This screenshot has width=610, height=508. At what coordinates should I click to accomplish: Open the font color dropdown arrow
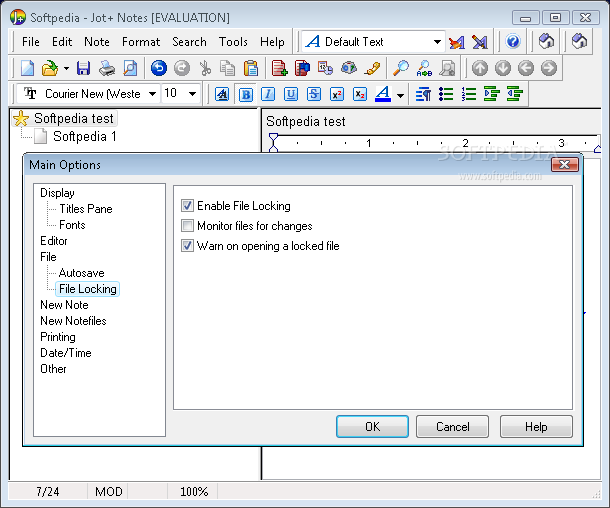(x=400, y=95)
